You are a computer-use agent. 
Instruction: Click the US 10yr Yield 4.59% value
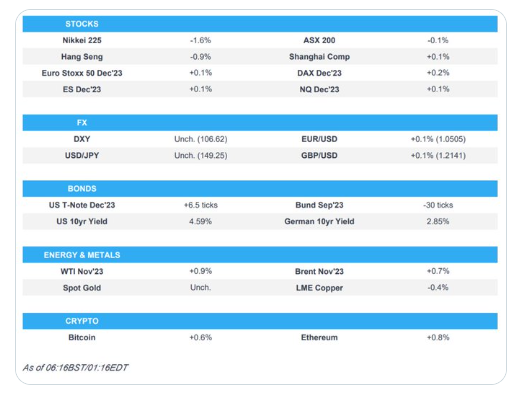(200, 221)
